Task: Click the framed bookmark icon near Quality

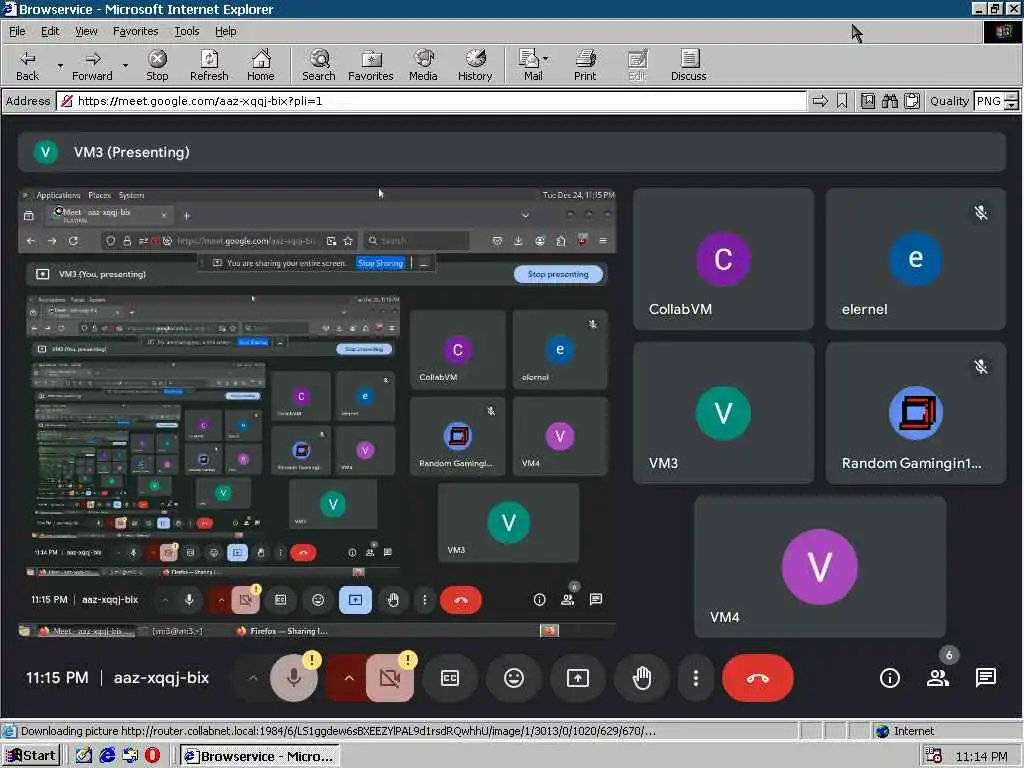Action: coord(868,101)
